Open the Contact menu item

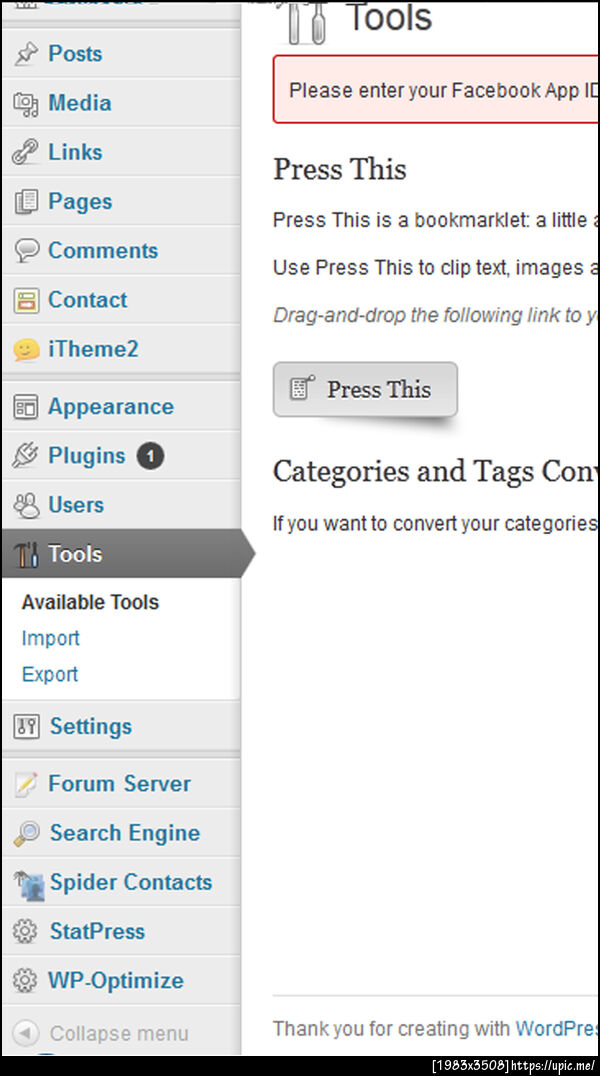[x=87, y=300]
